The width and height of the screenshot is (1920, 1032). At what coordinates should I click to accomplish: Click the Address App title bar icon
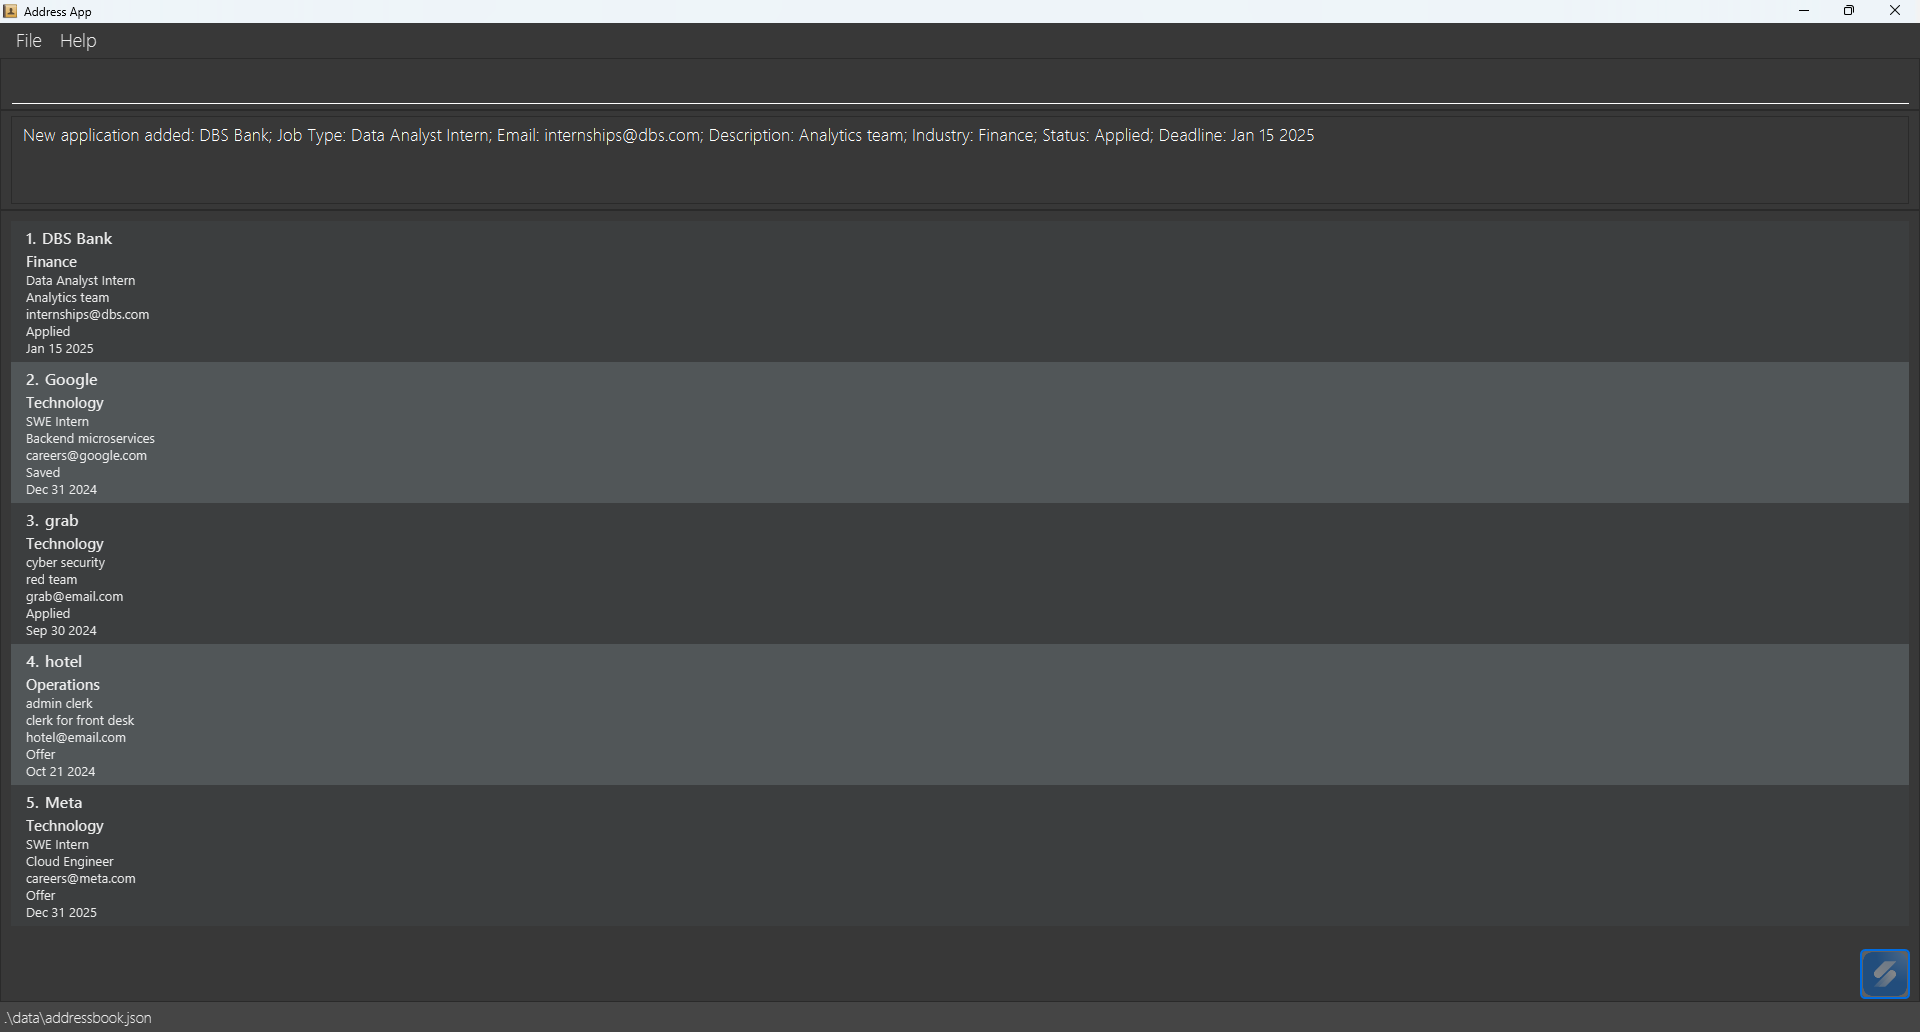coord(10,11)
